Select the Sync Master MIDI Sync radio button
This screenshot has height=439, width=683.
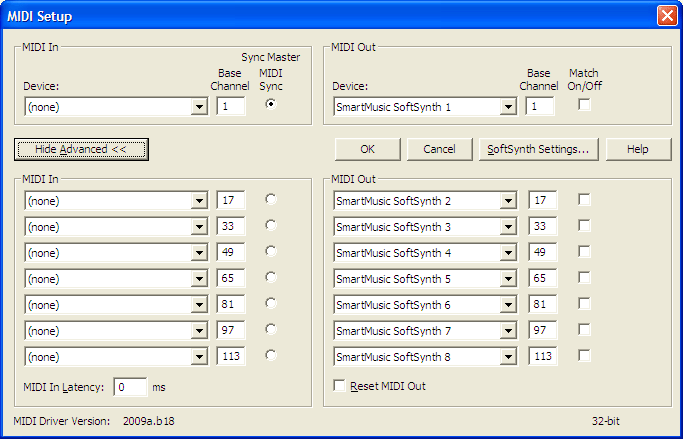click(x=271, y=104)
